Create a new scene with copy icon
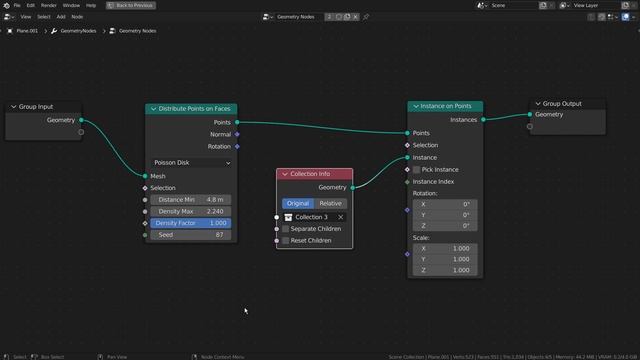The image size is (640, 360). pyautogui.click(x=543, y=5)
